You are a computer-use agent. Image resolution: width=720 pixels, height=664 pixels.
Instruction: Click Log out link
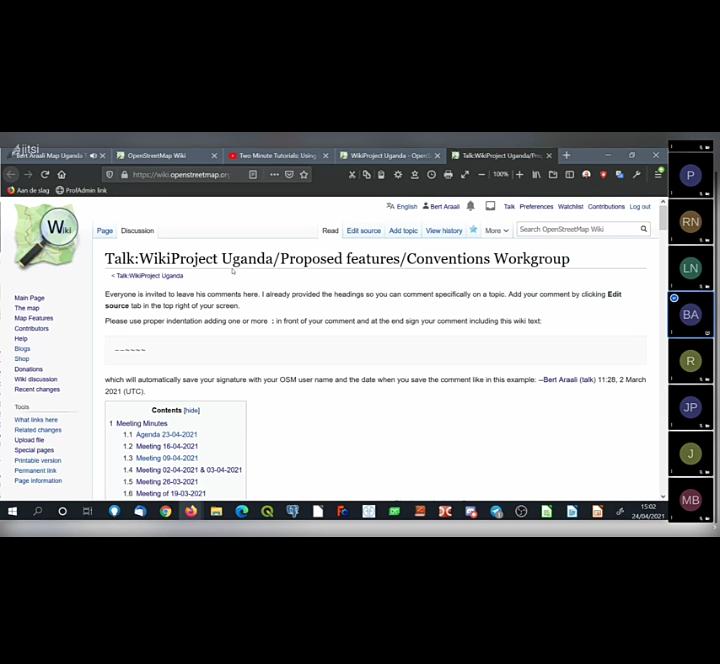(640, 207)
